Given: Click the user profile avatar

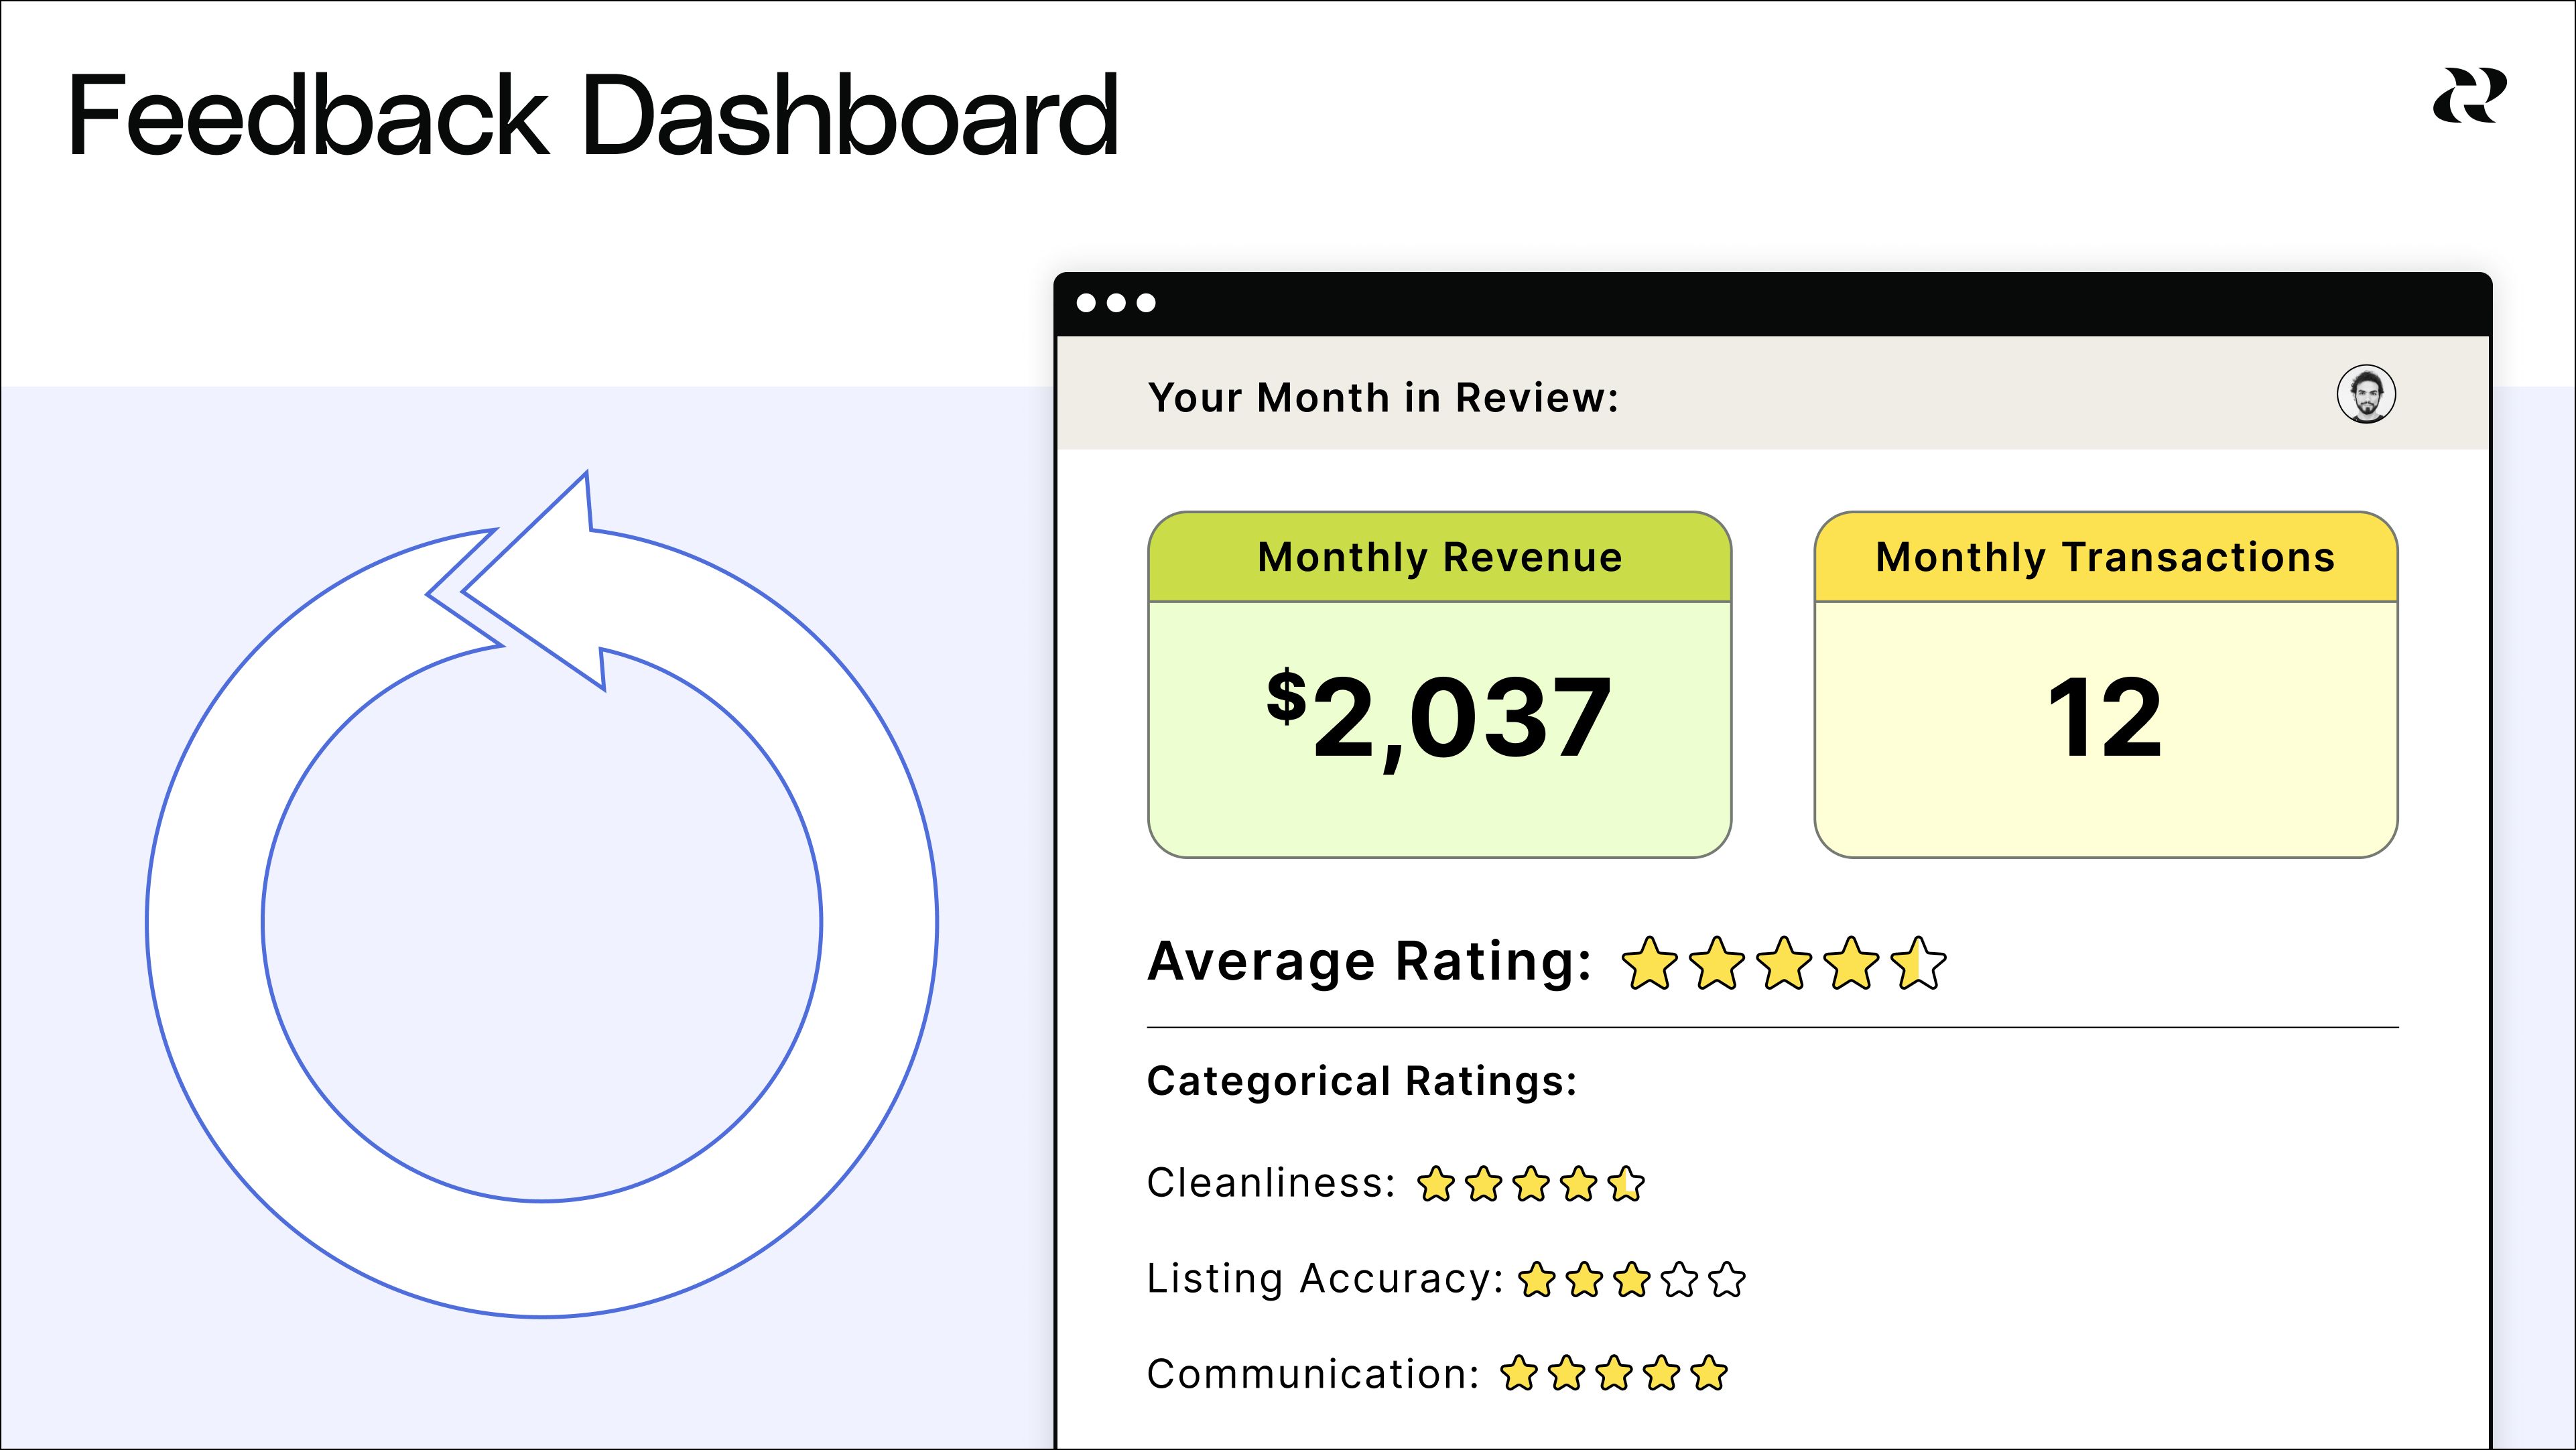Looking at the screenshot, I should [2366, 395].
